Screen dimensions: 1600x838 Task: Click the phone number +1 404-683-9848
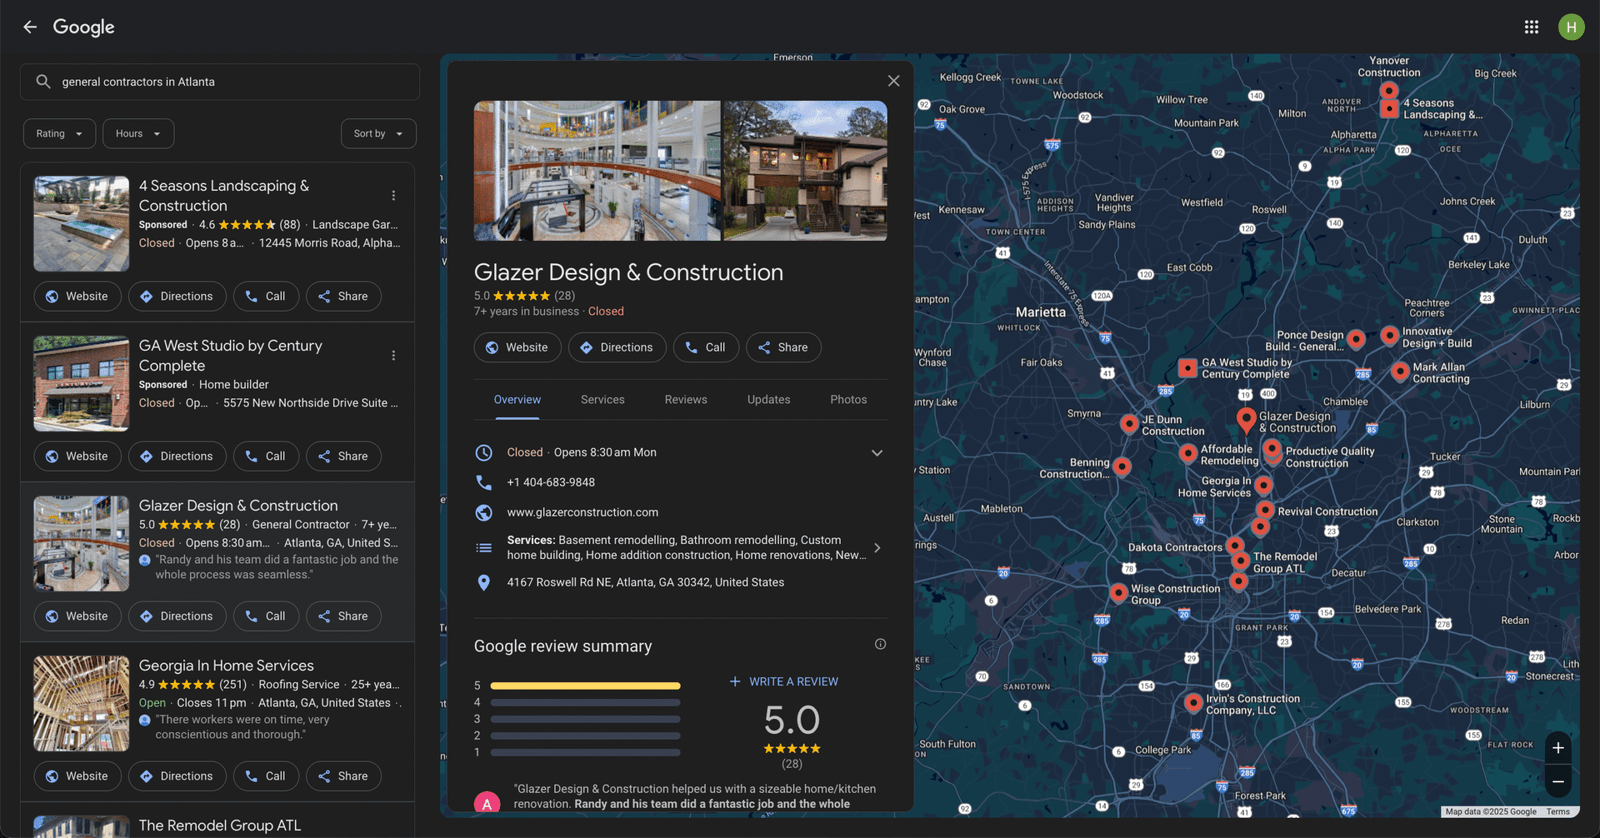(x=551, y=482)
